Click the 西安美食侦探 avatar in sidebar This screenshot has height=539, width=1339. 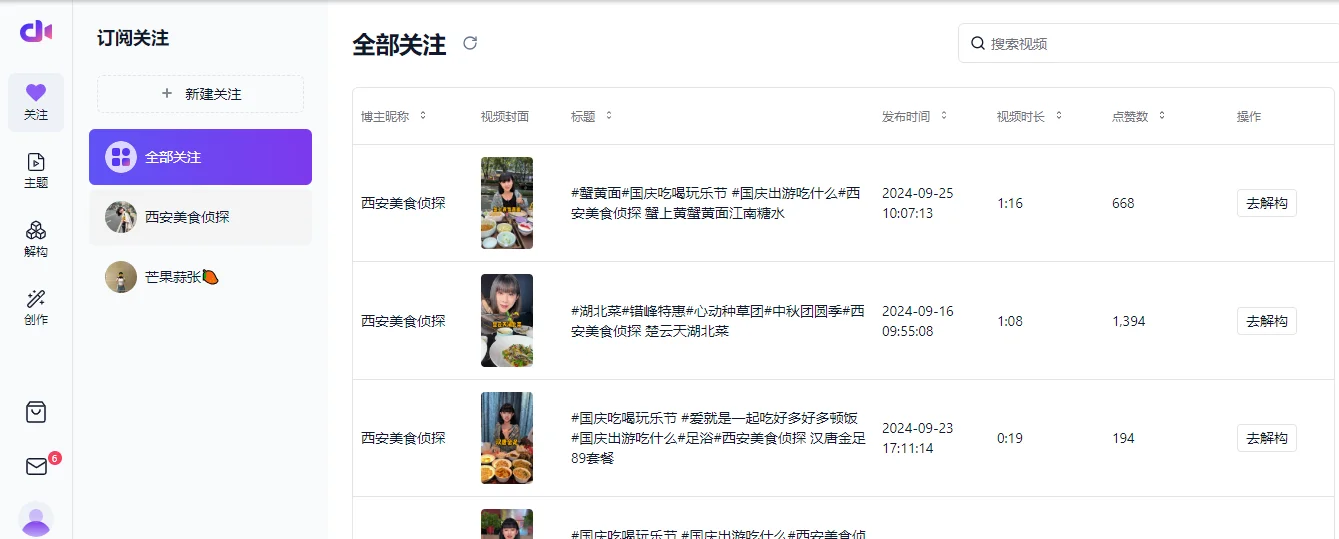pyautogui.click(x=121, y=217)
